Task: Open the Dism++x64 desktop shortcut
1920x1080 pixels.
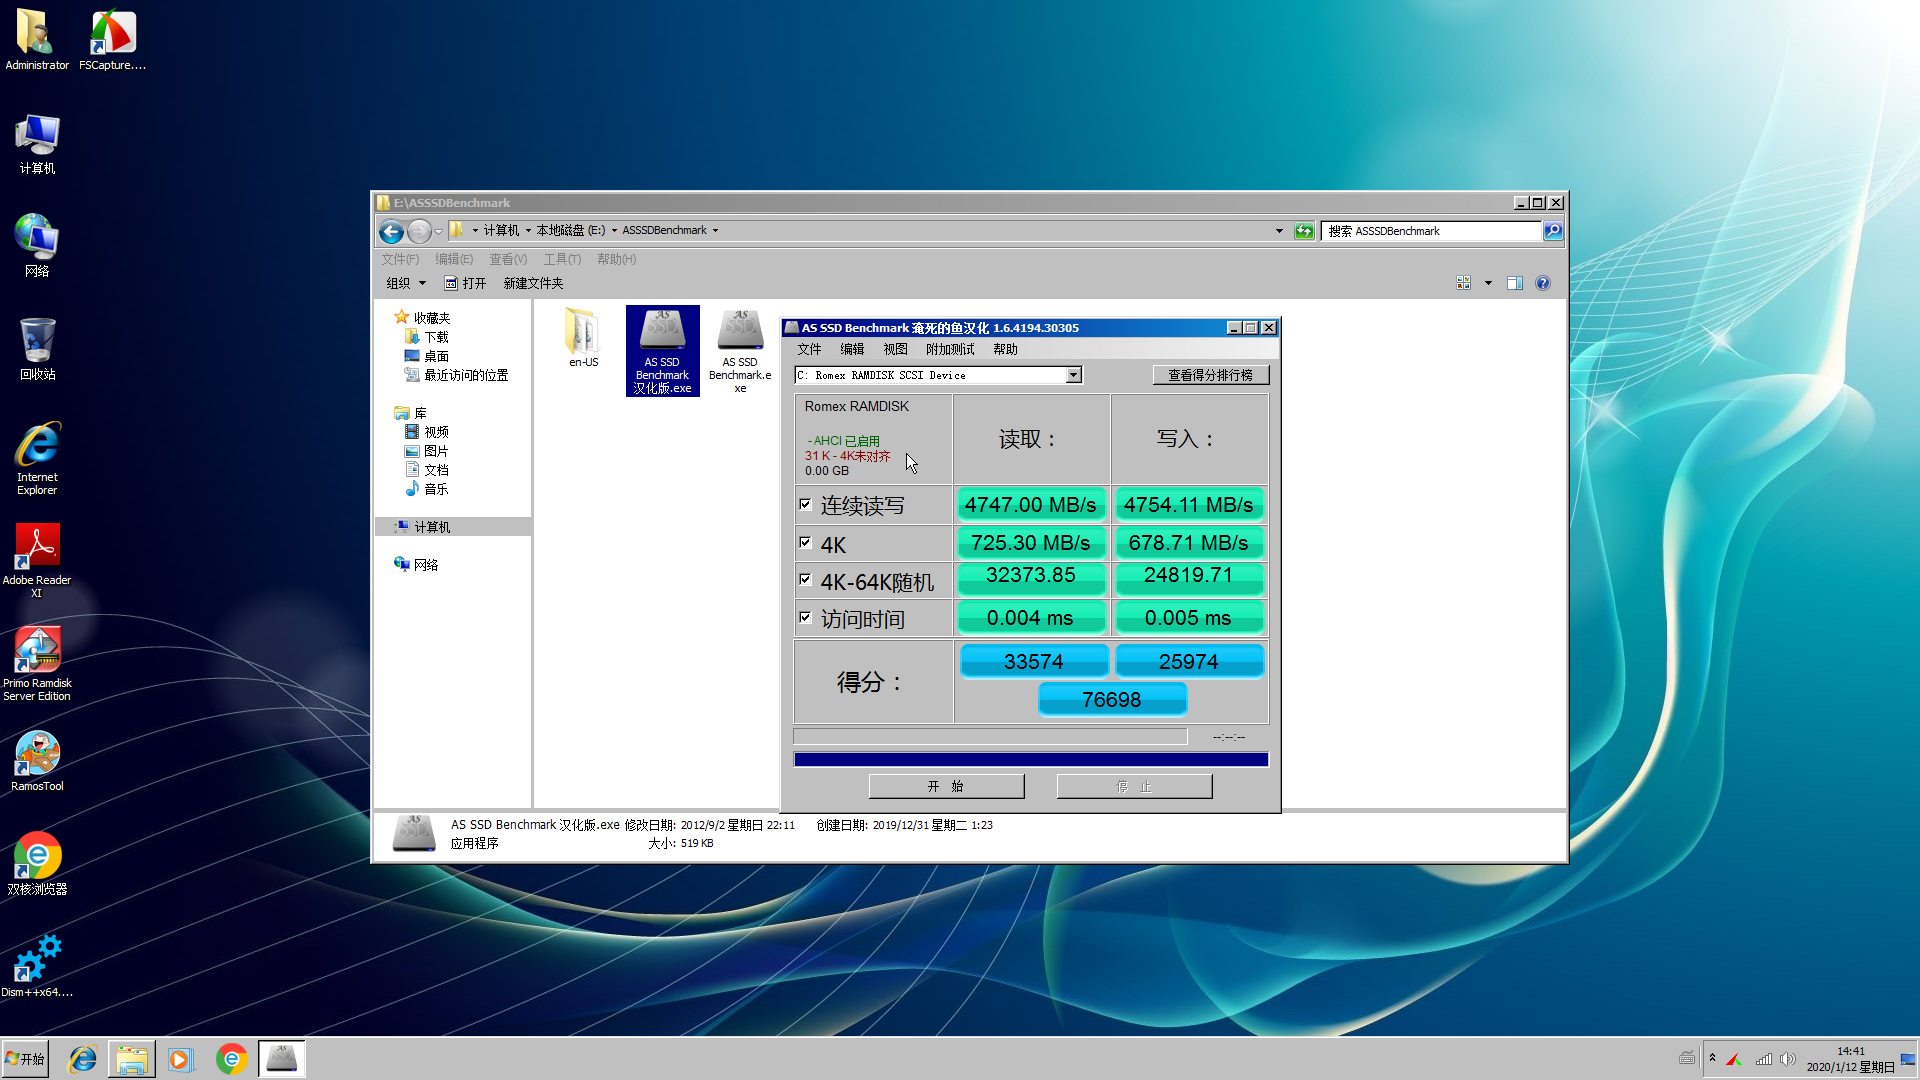Action: click(37, 967)
